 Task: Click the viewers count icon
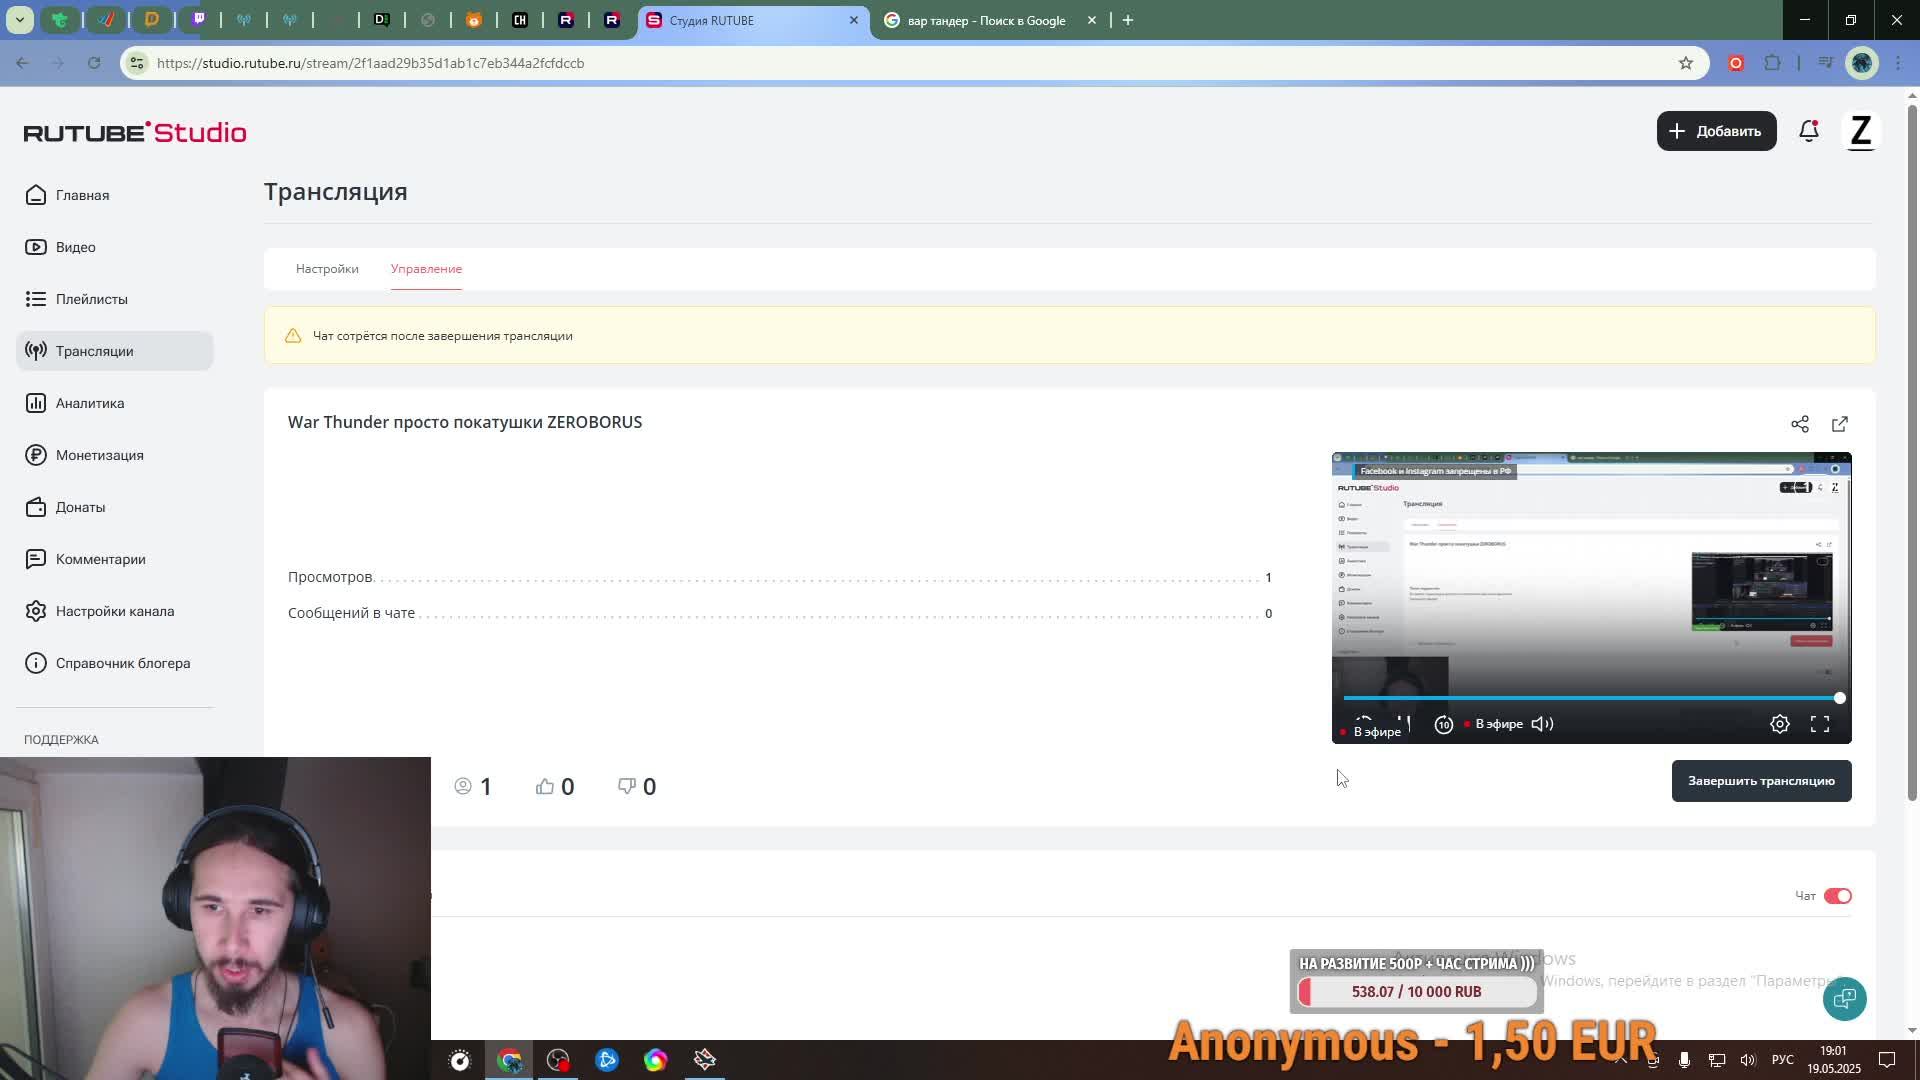[463, 786]
